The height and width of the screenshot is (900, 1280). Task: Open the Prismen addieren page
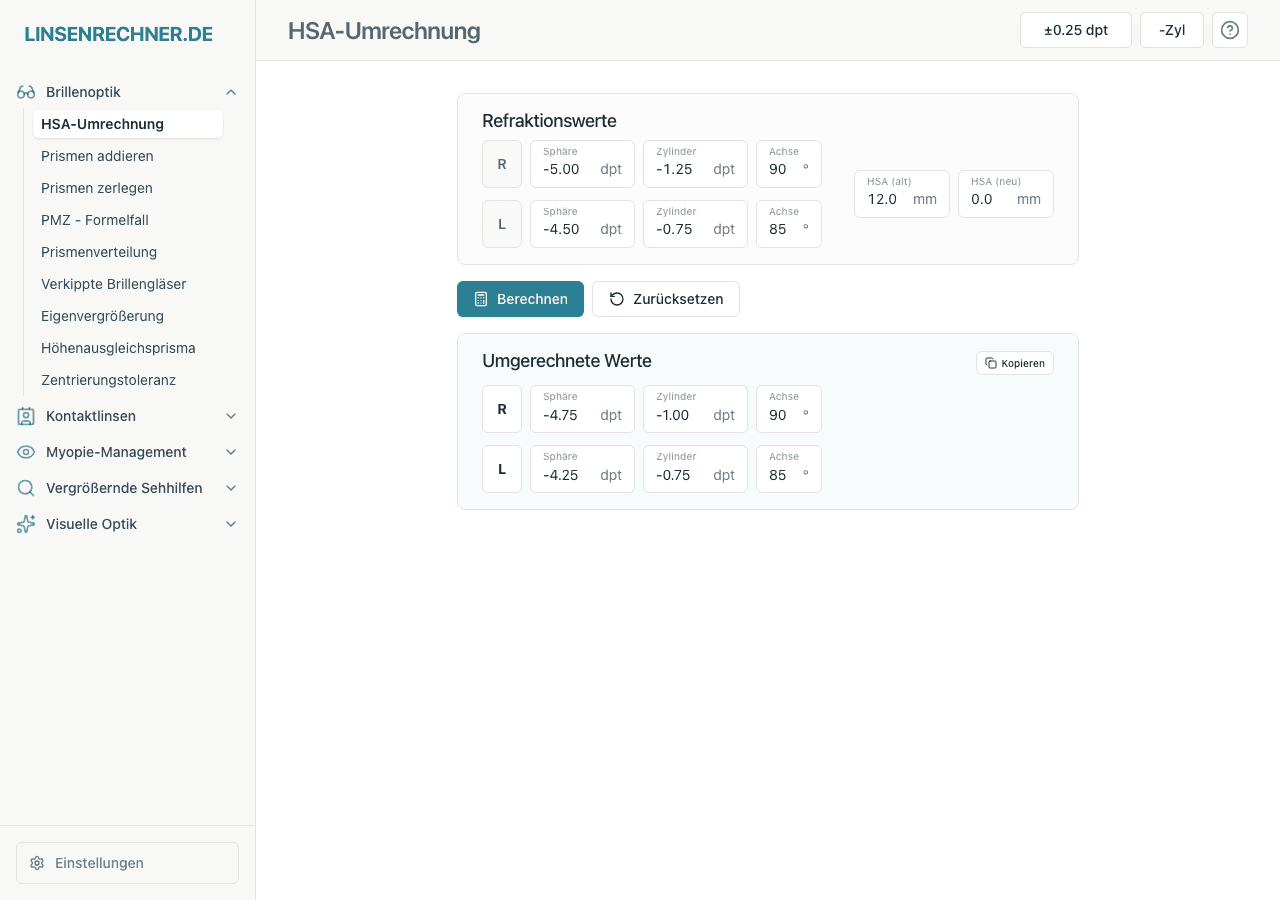[97, 156]
